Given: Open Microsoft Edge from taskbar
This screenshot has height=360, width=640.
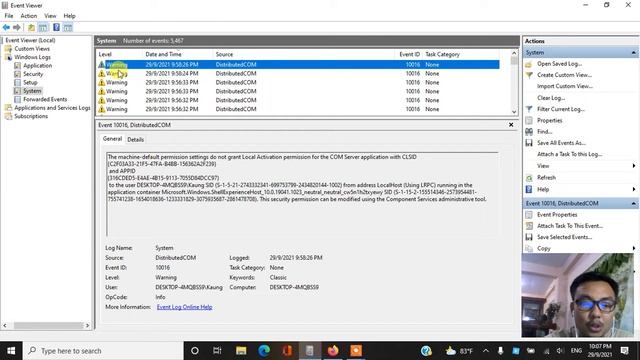Looking at the screenshot, I should tap(264, 351).
